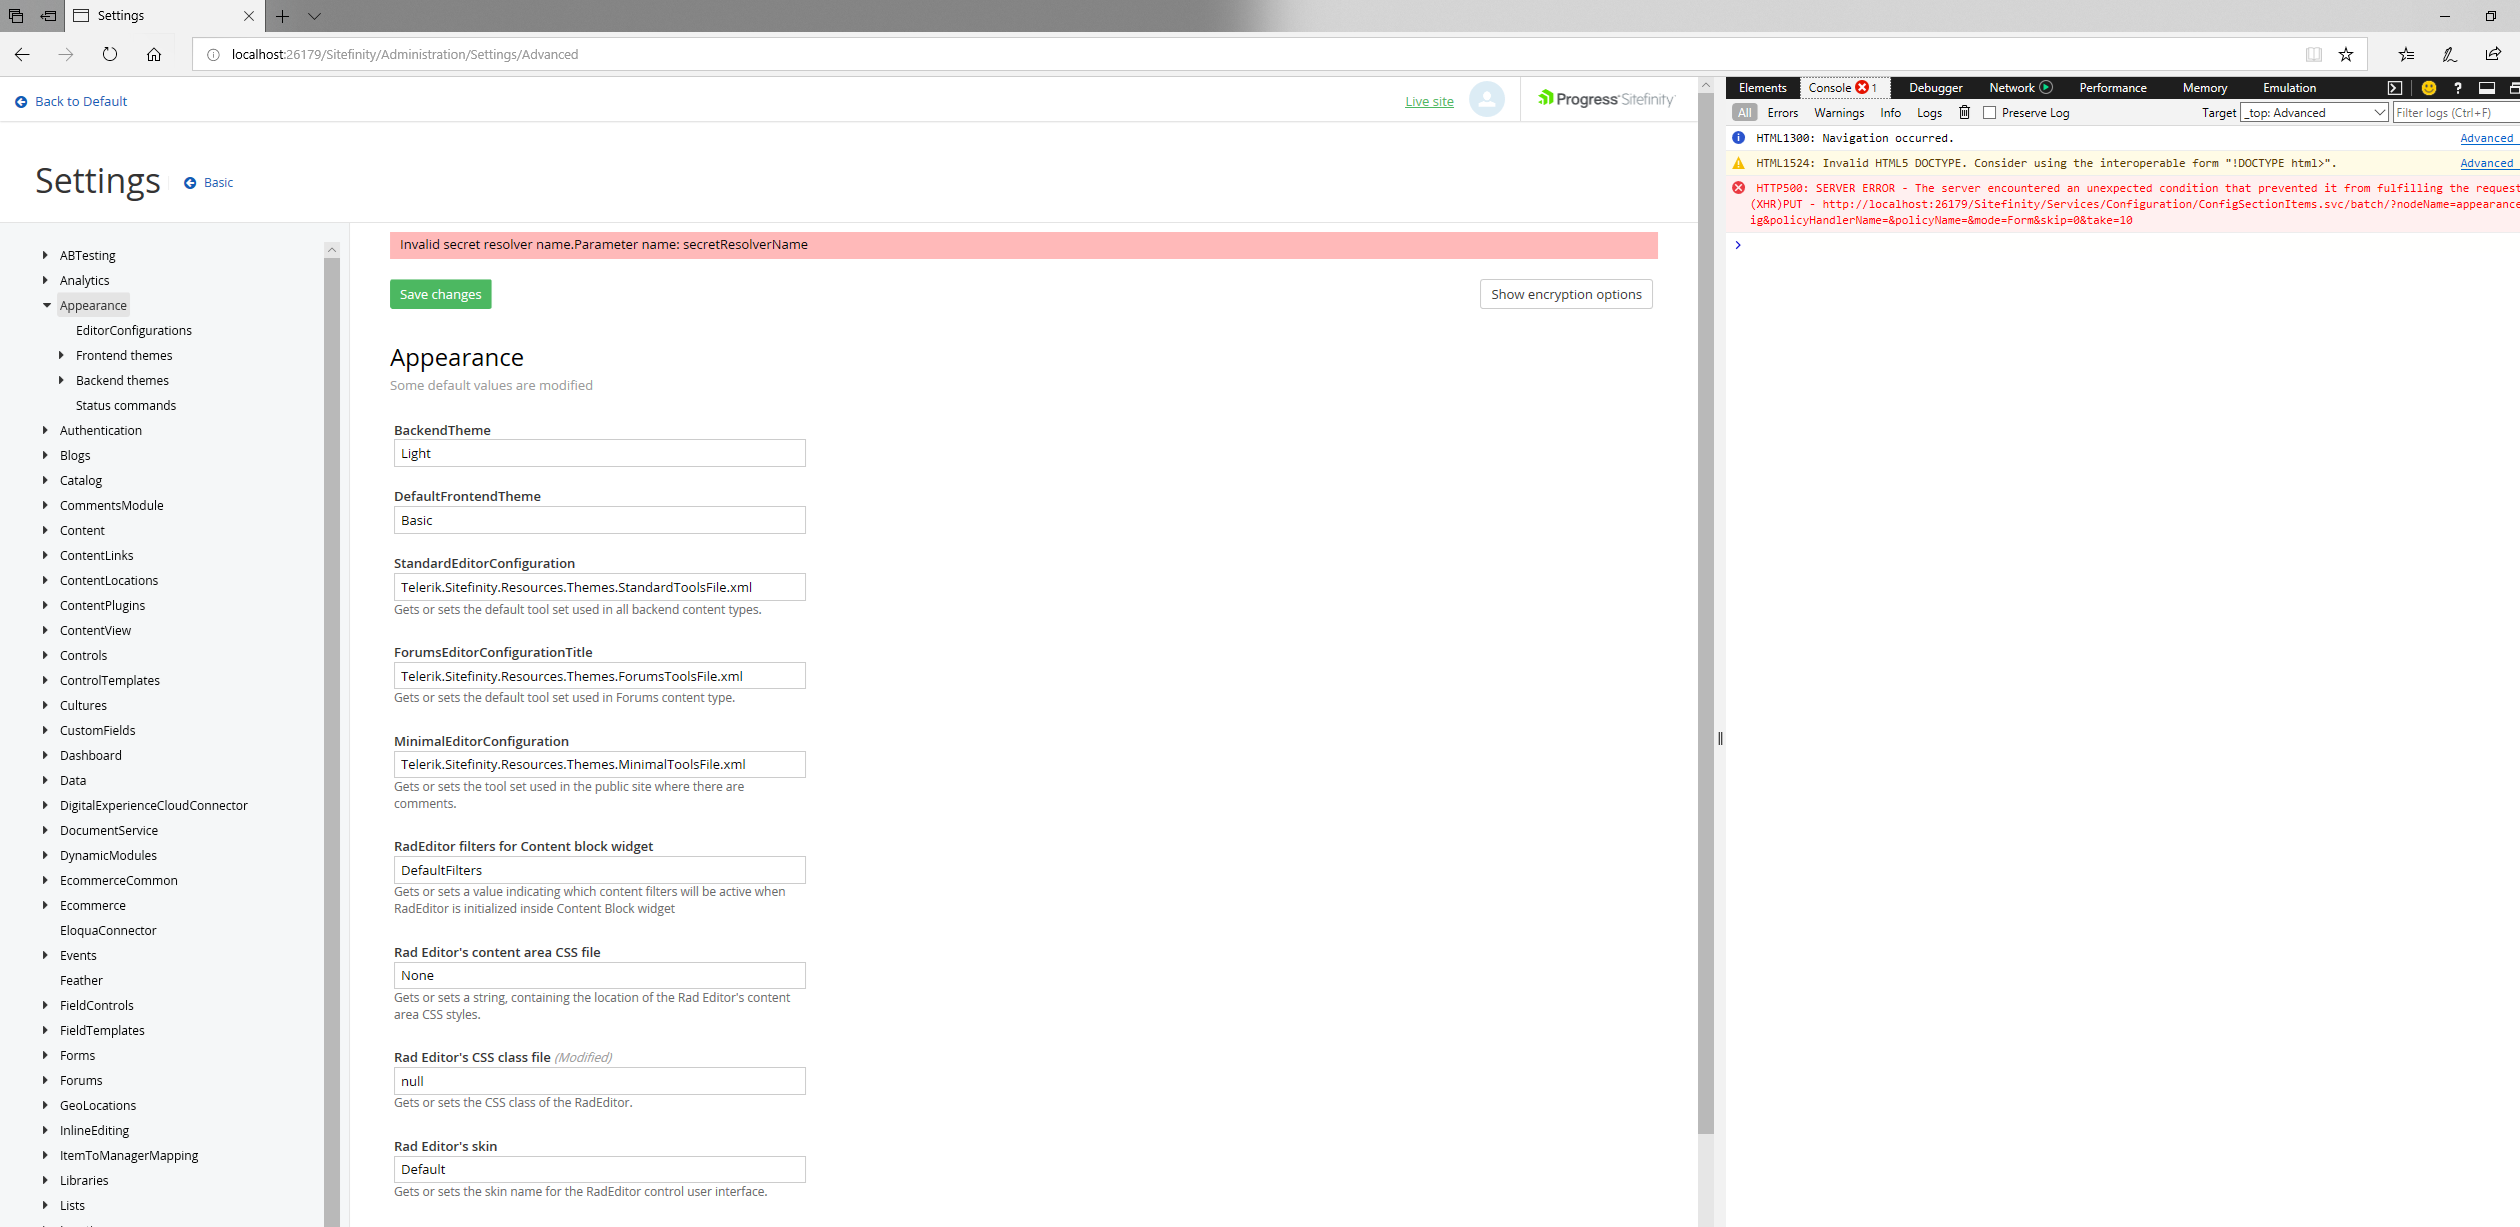Open favorites hub icon

[x=2406, y=54]
